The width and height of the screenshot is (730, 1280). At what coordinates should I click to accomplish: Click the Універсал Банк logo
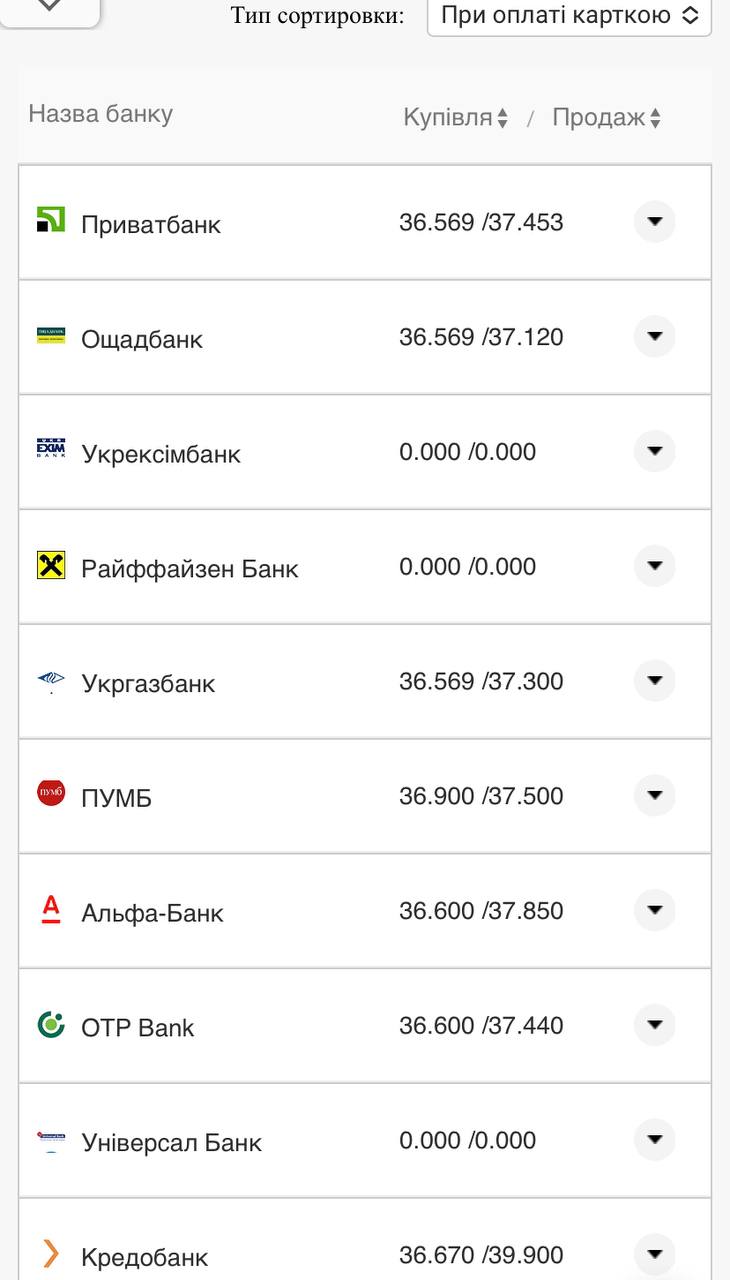pyautogui.click(x=51, y=1139)
